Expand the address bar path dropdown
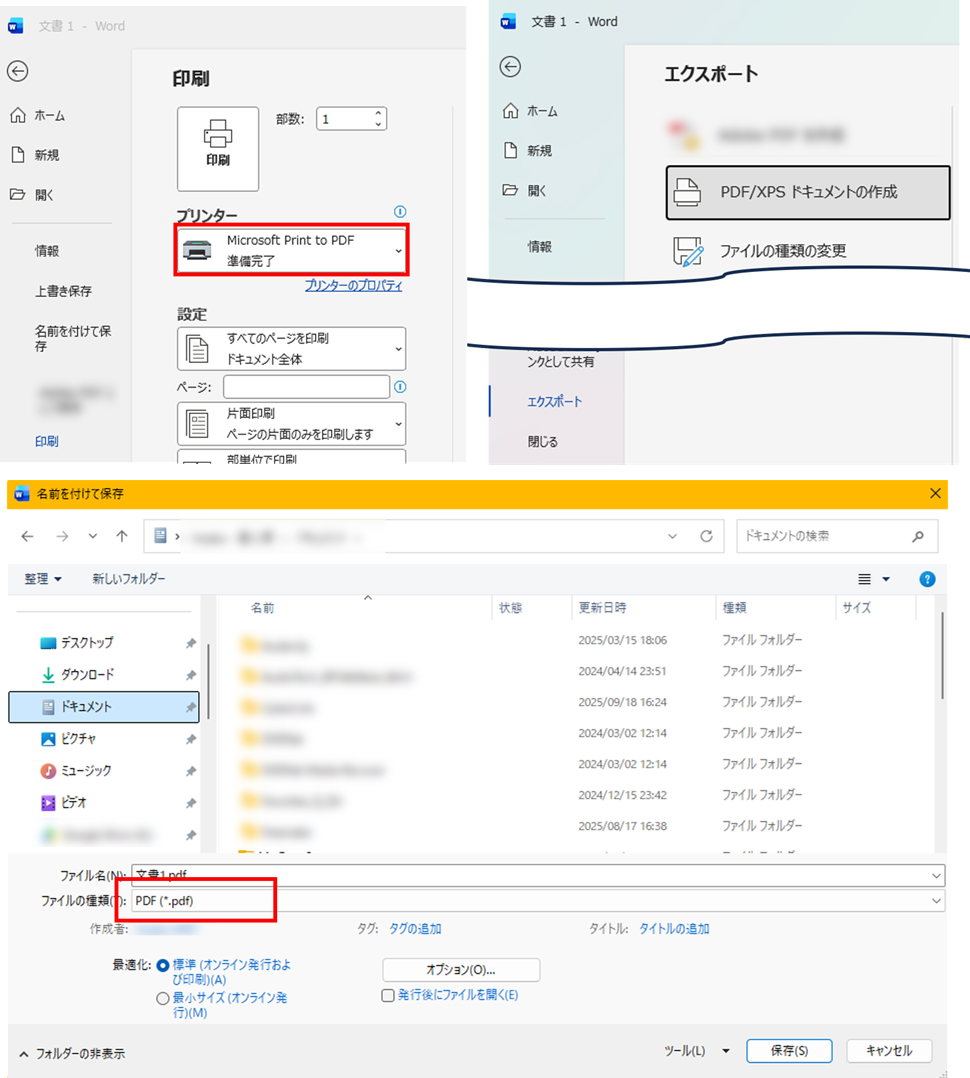Image resolution: width=970 pixels, height=1078 pixels. (672, 536)
